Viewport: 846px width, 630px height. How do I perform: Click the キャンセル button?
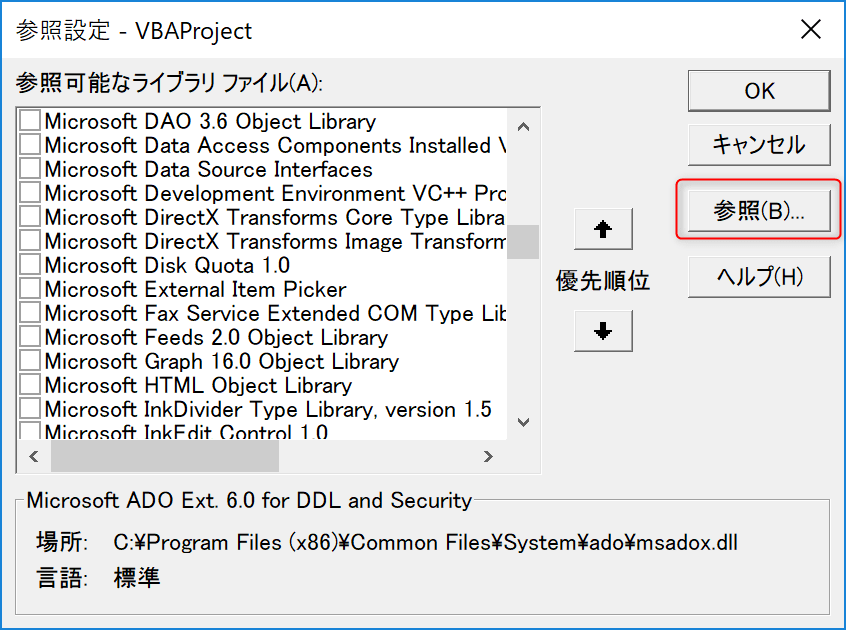click(x=758, y=145)
